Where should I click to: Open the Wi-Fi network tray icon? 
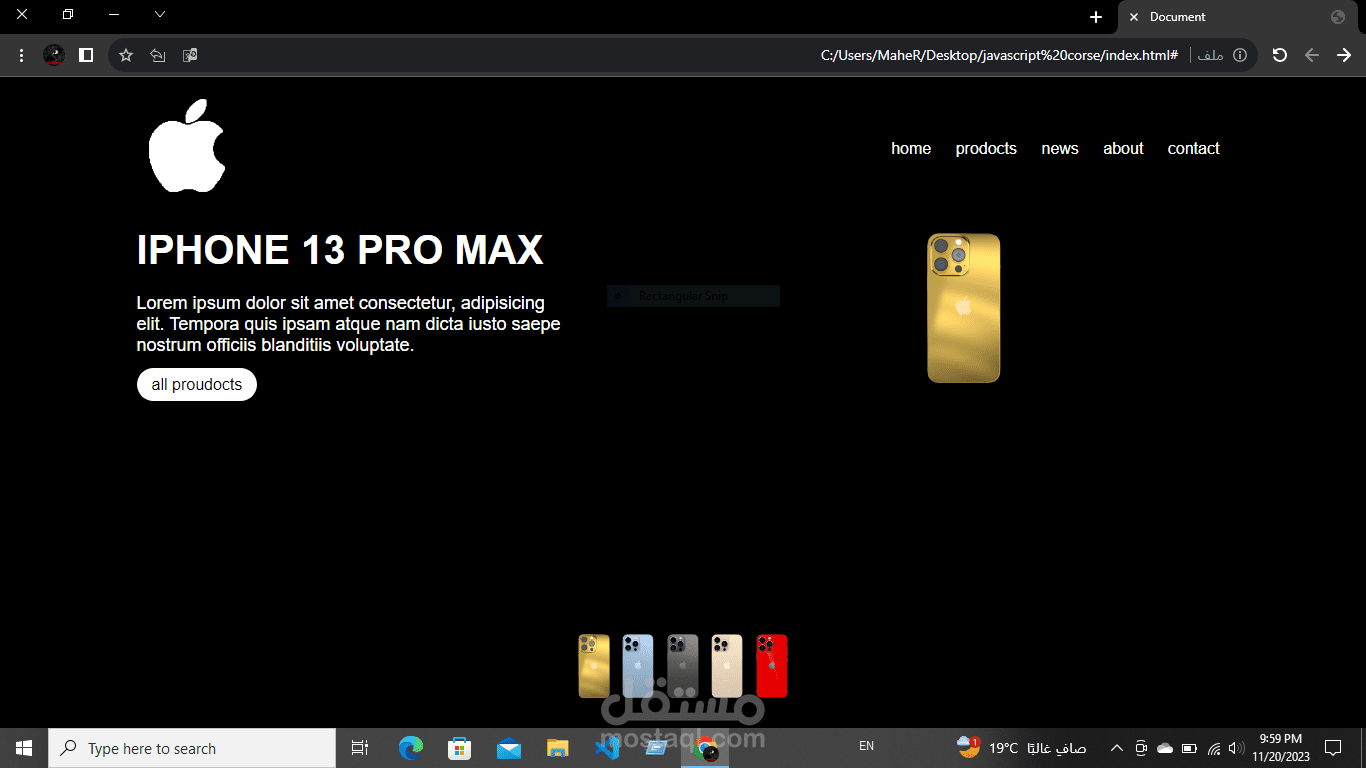(1214, 748)
